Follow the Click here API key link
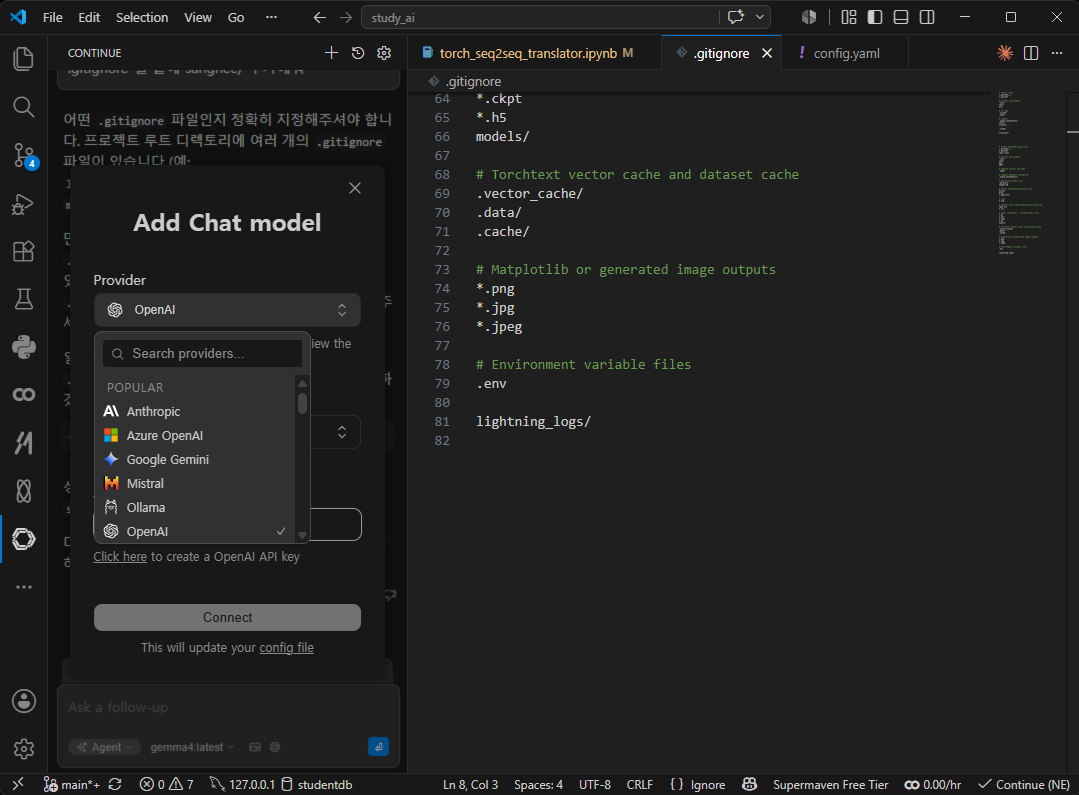The image size is (1079, 795). [120, 557]
